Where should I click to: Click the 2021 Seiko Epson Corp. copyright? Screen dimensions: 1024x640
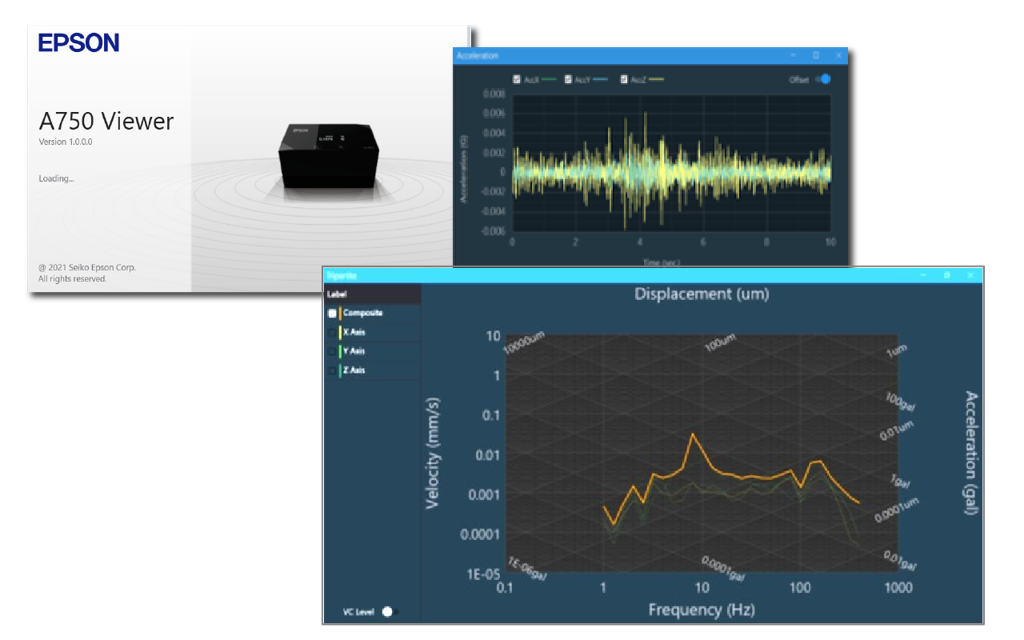(x=87, y=267)
